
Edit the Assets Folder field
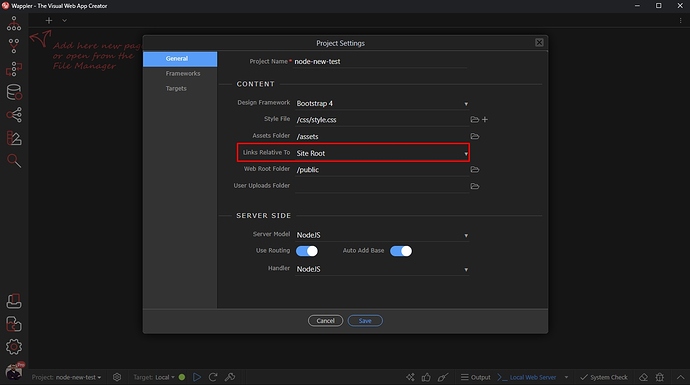381,136
